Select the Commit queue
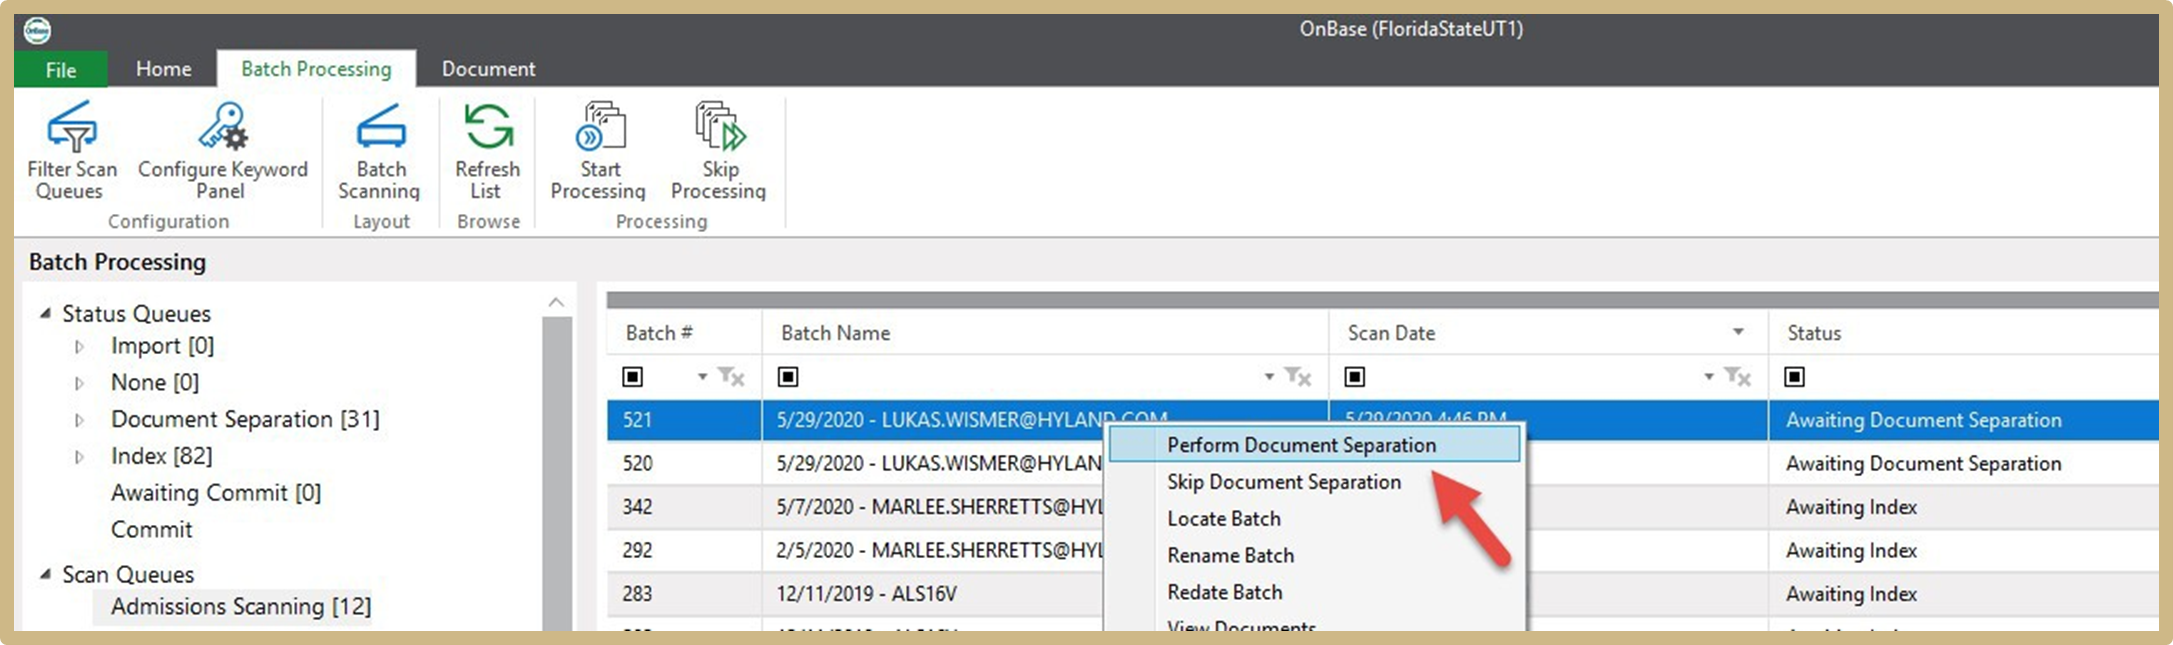 point(151,530)
